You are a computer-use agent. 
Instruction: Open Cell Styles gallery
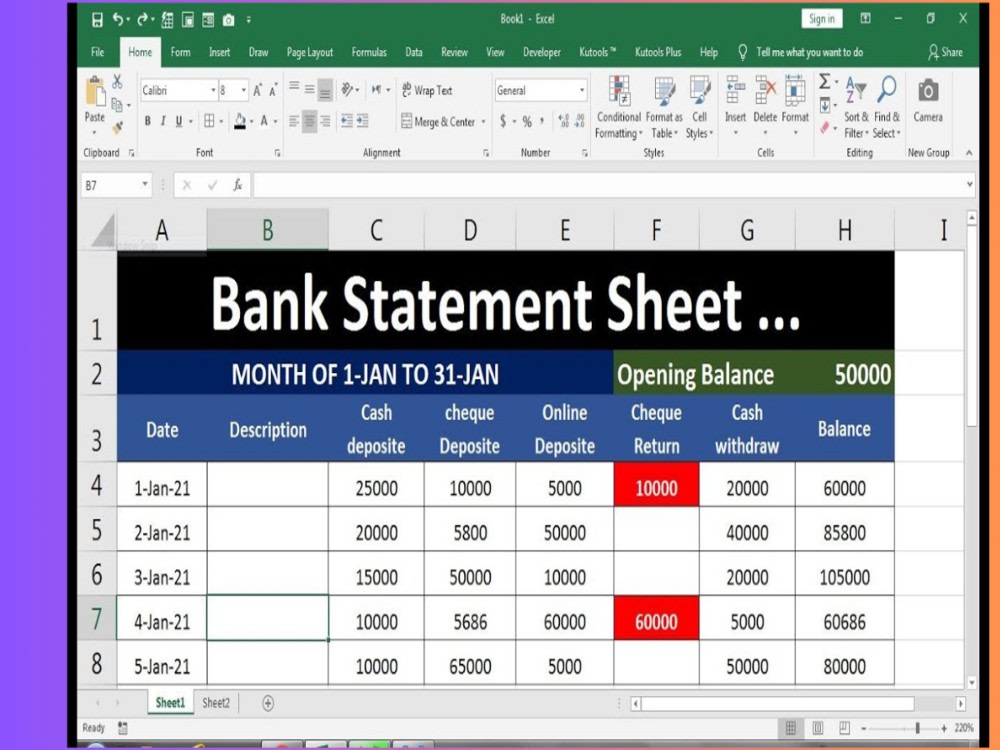tap(700, 107)
